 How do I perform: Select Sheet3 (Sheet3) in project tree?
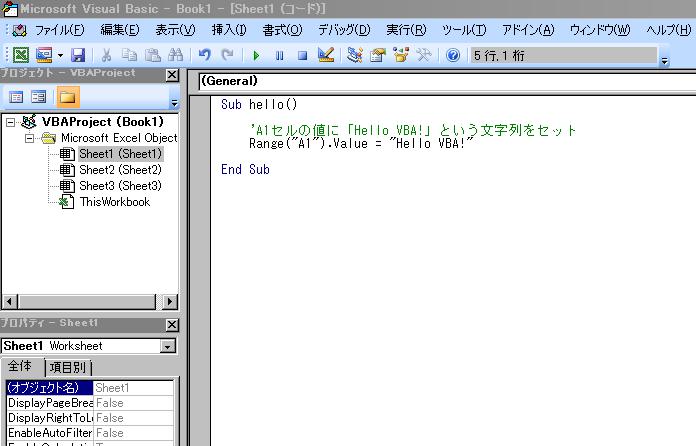click(x=120, y=186)
